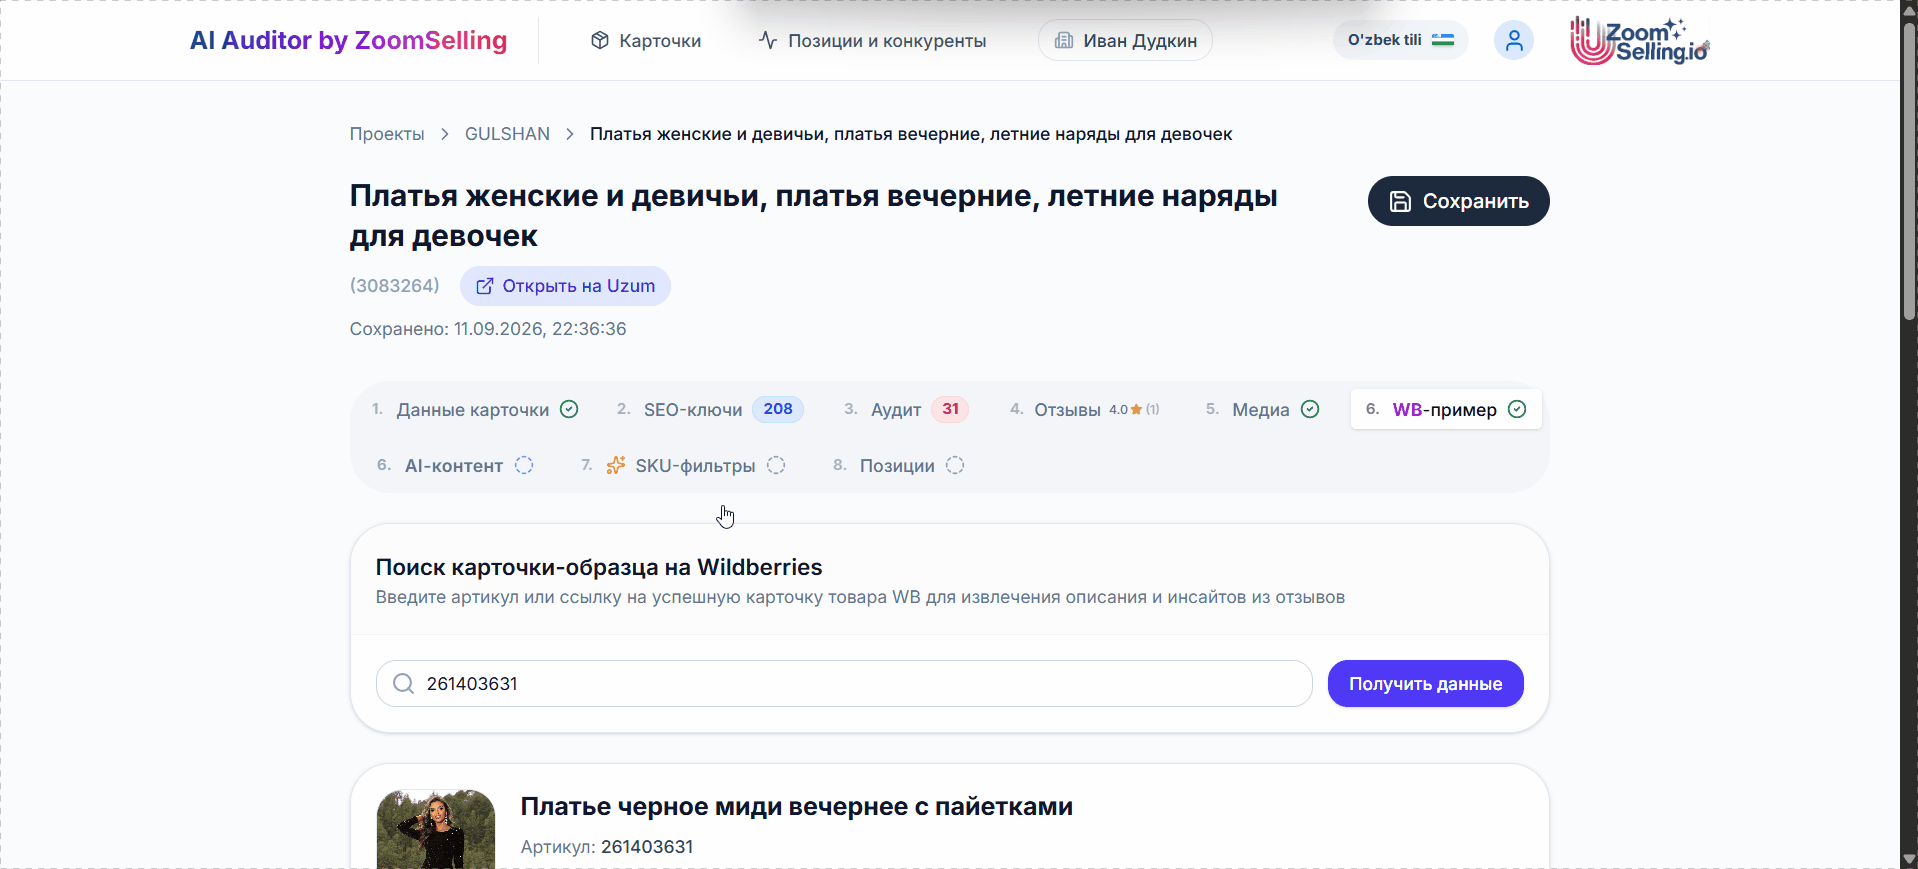Open the Карточки menu
This screenshot has height=869, width=1918.
click(646, 41)
